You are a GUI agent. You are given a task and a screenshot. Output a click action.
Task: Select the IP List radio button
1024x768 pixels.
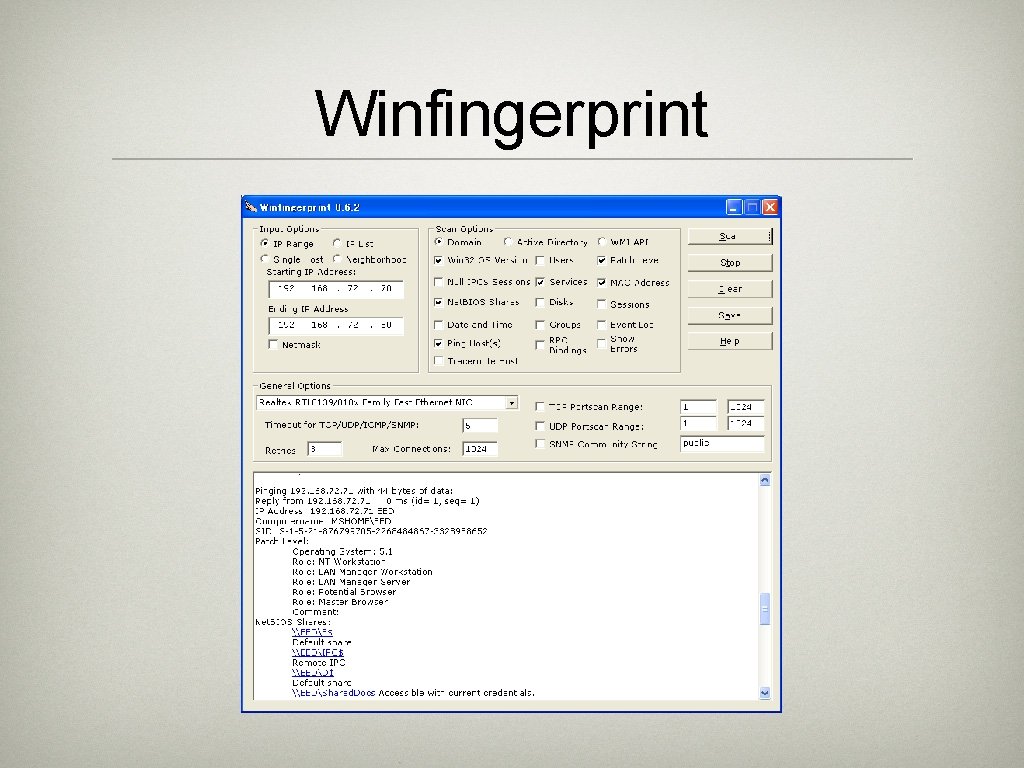pos(336,243)
